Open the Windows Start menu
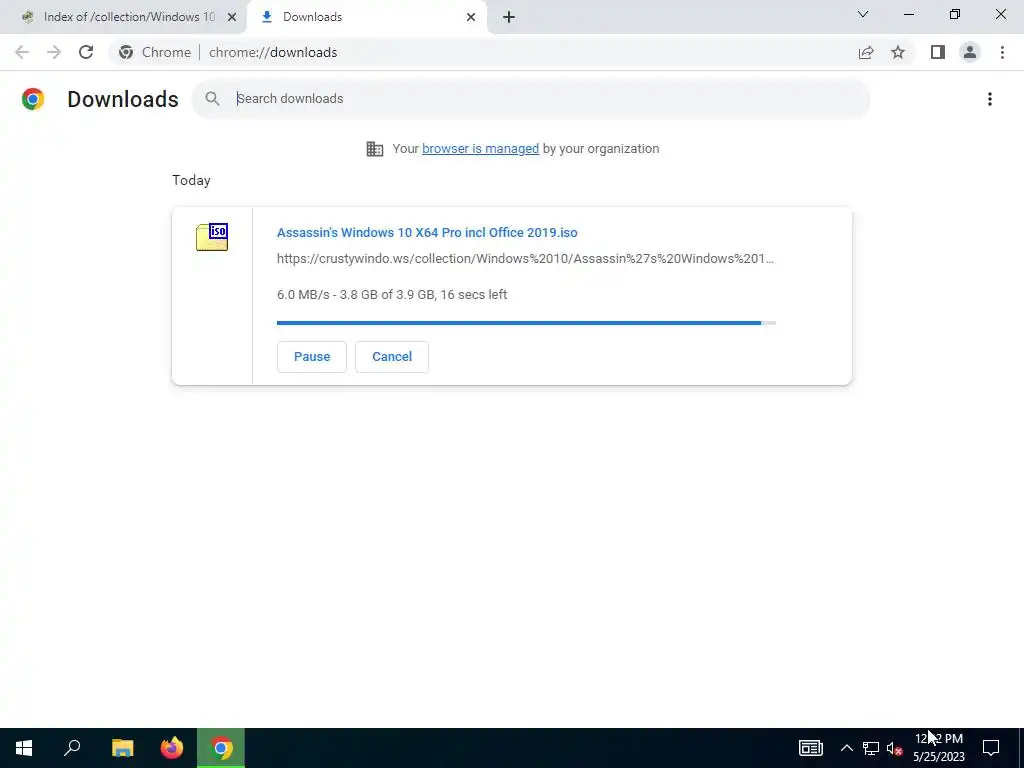The image size is (1024, 768). [x=24, y=748]
